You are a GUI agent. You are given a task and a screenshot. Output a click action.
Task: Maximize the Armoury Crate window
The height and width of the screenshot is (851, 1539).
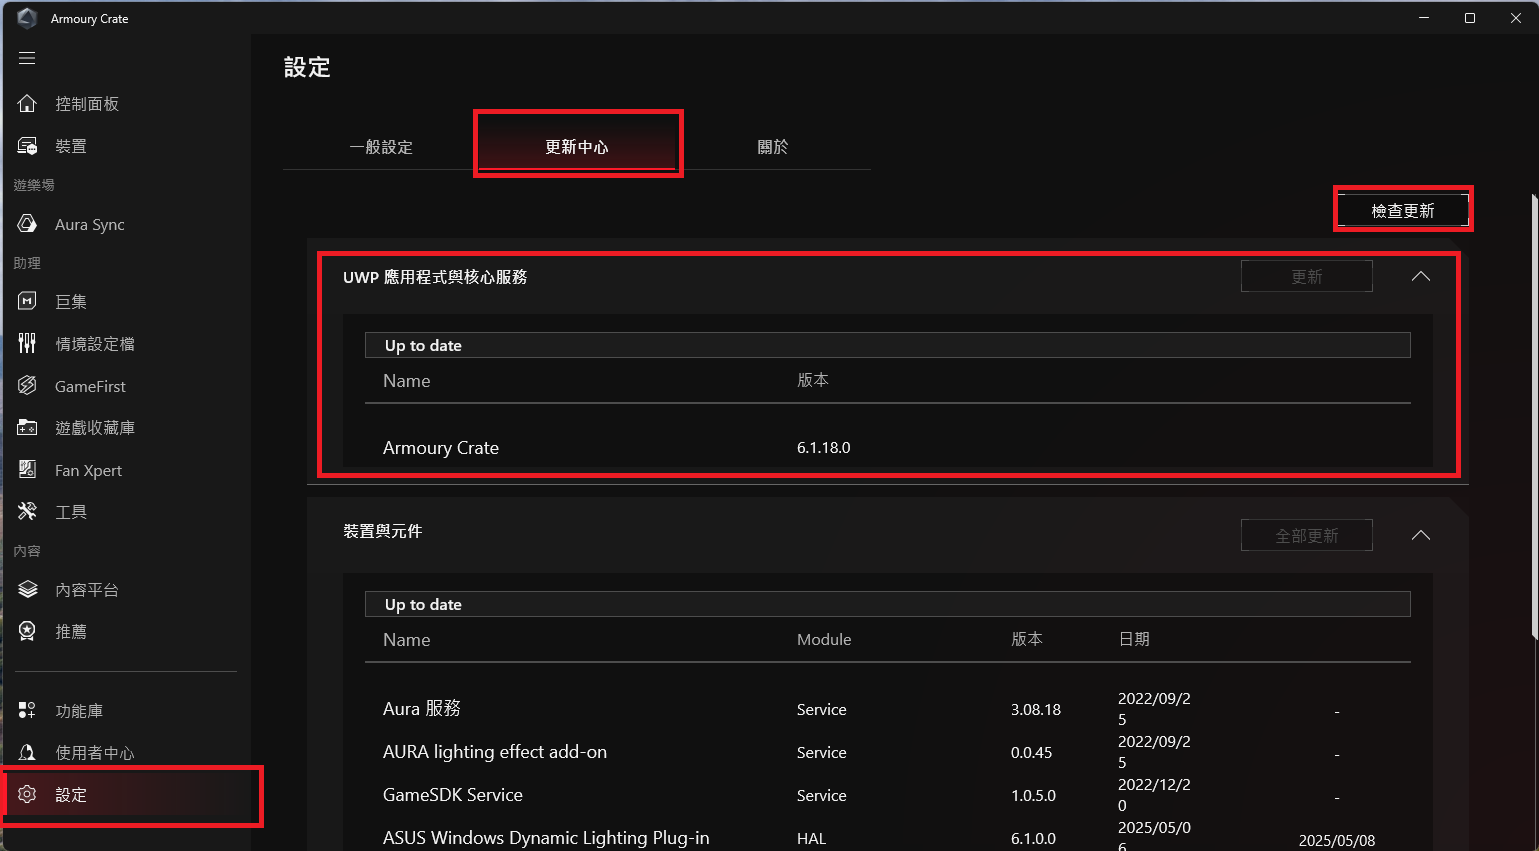coord(1469,18)
